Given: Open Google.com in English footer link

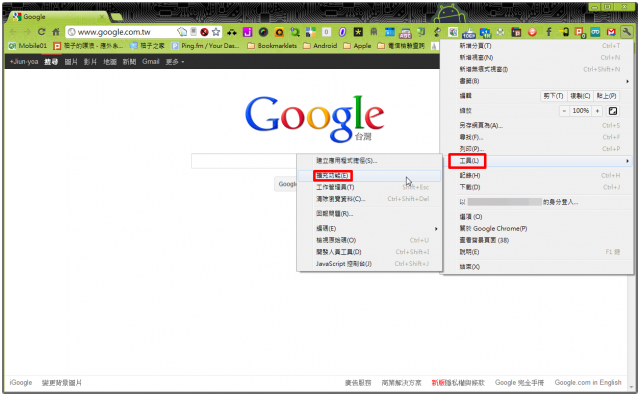Looking at the screenshot, I should (588, 383).
